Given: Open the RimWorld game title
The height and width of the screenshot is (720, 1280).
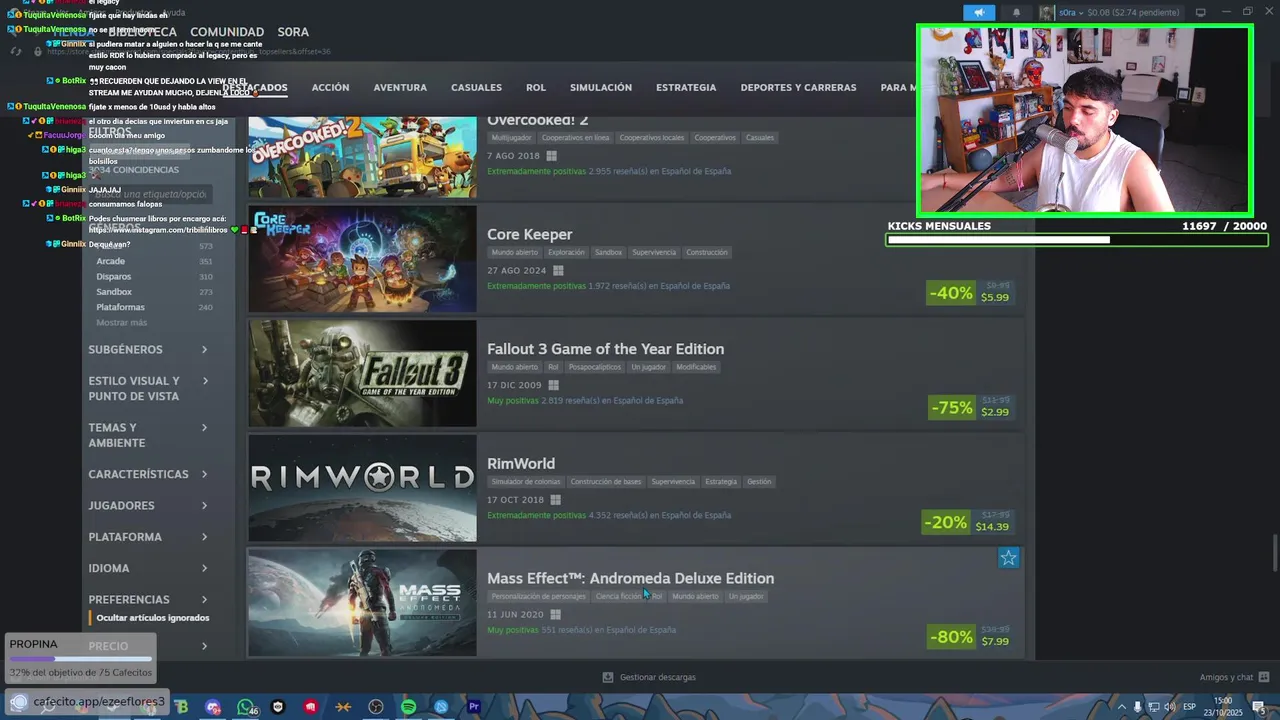Looking at the screenshot, I should (521, 464).
